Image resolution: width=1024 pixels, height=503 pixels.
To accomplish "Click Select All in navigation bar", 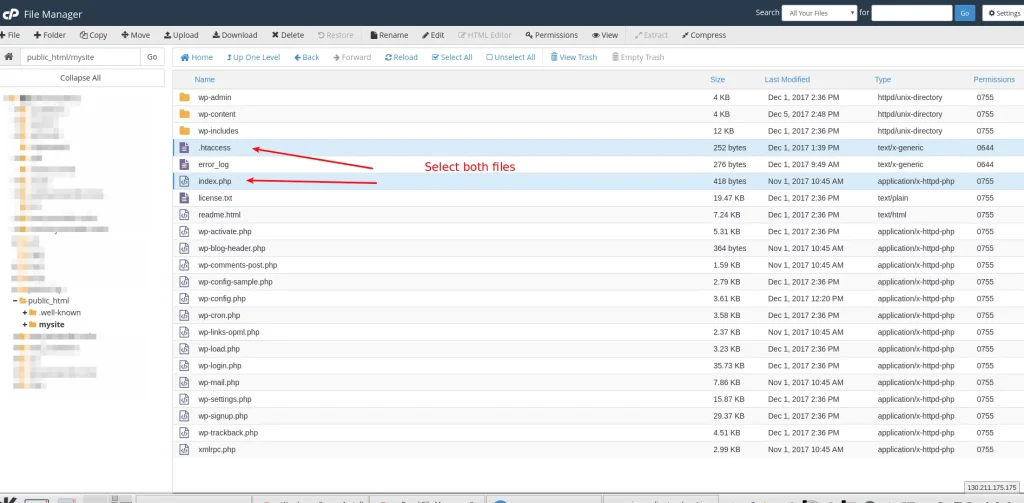I will click(x=452, y=57).
